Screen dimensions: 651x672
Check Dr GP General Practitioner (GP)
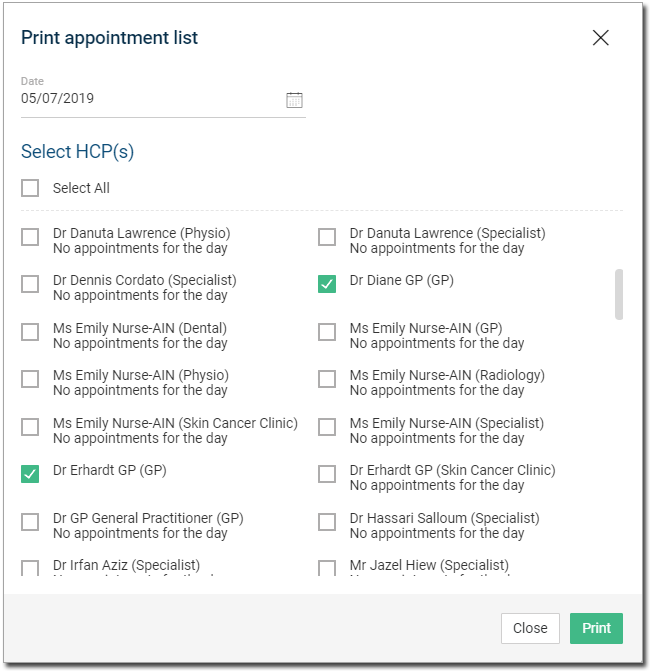[x=30, y=522]
